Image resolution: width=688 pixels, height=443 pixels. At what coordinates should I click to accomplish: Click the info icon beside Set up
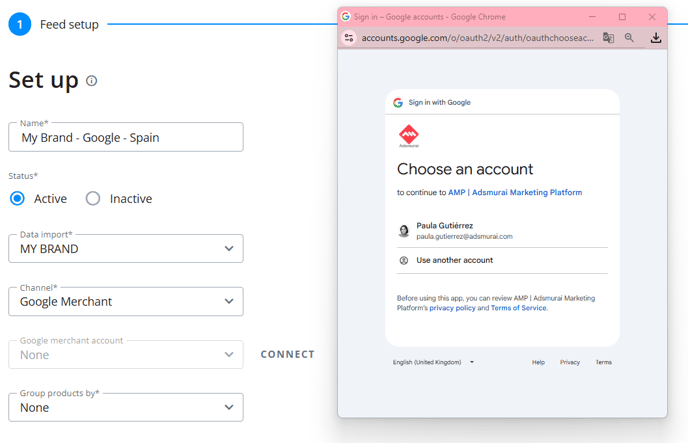tap(91, 81)
